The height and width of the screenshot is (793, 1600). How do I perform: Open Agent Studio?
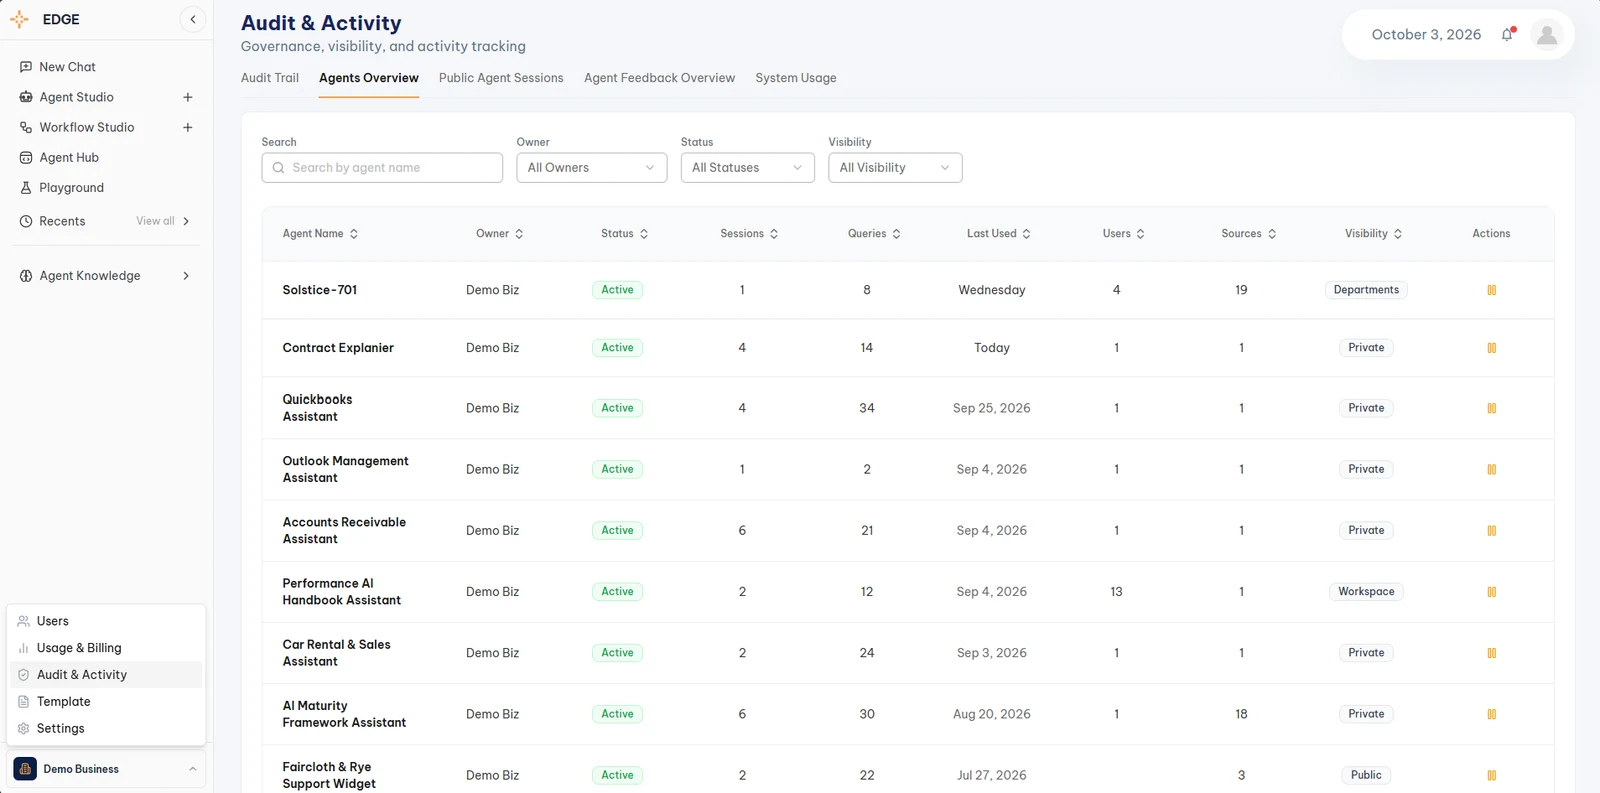[76, 97]
